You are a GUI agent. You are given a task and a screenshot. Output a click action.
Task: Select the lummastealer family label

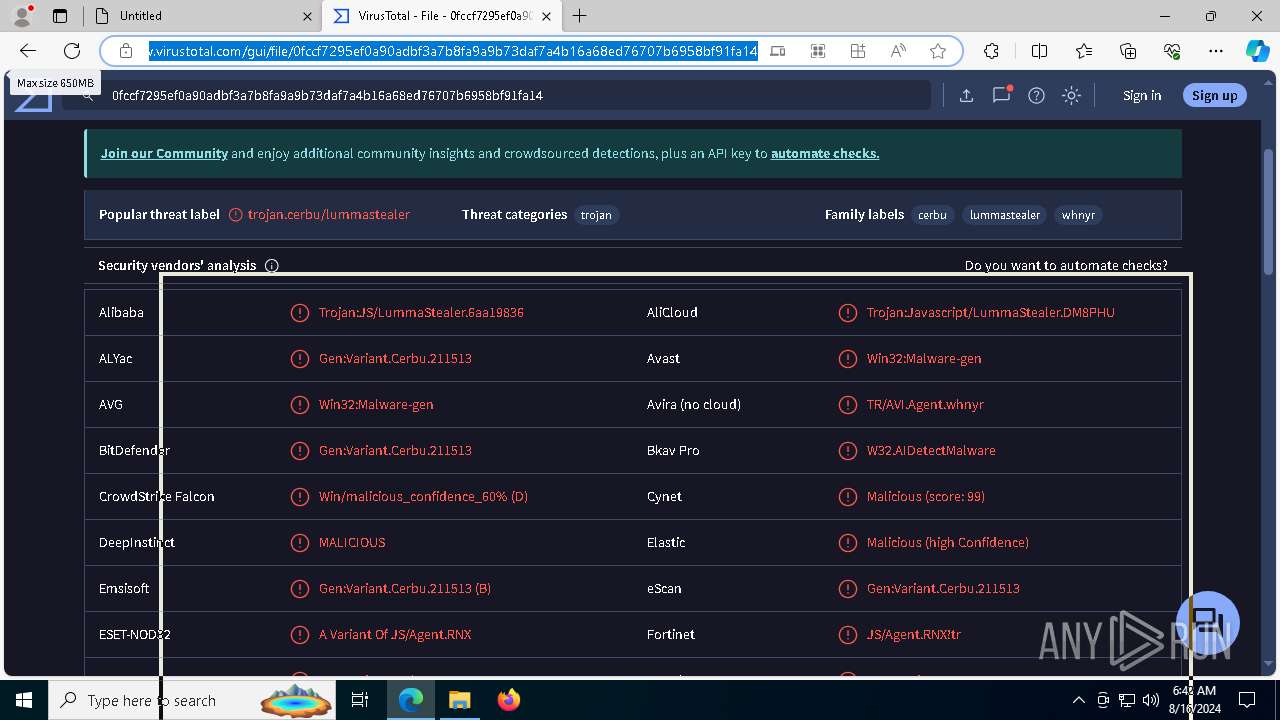point(1005,215)
